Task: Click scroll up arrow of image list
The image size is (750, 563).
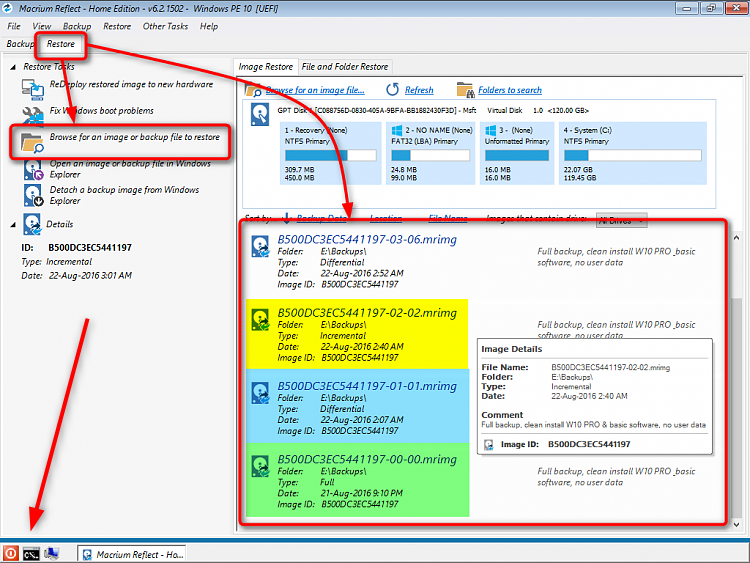Action: tap(737, 238)
